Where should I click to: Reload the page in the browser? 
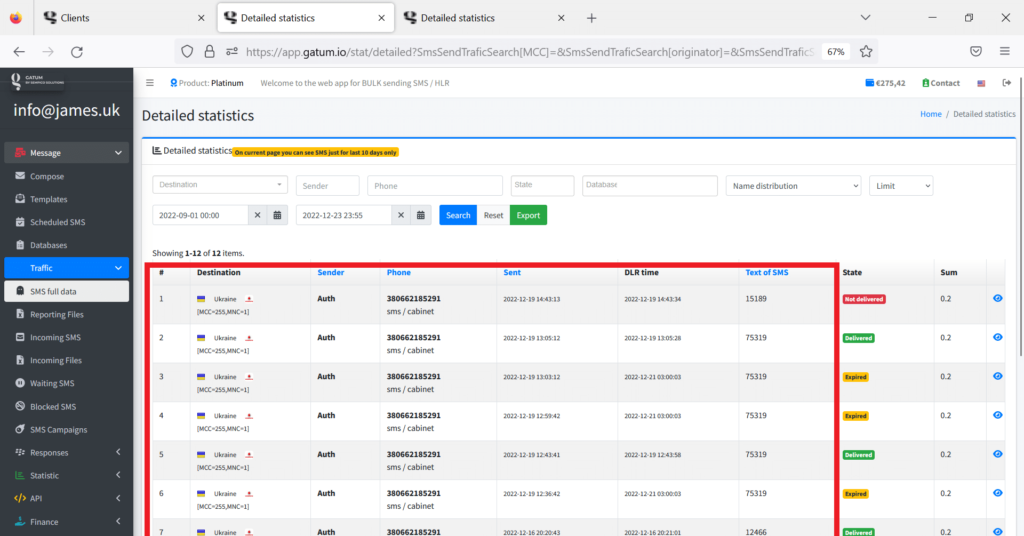coord(77,52)
